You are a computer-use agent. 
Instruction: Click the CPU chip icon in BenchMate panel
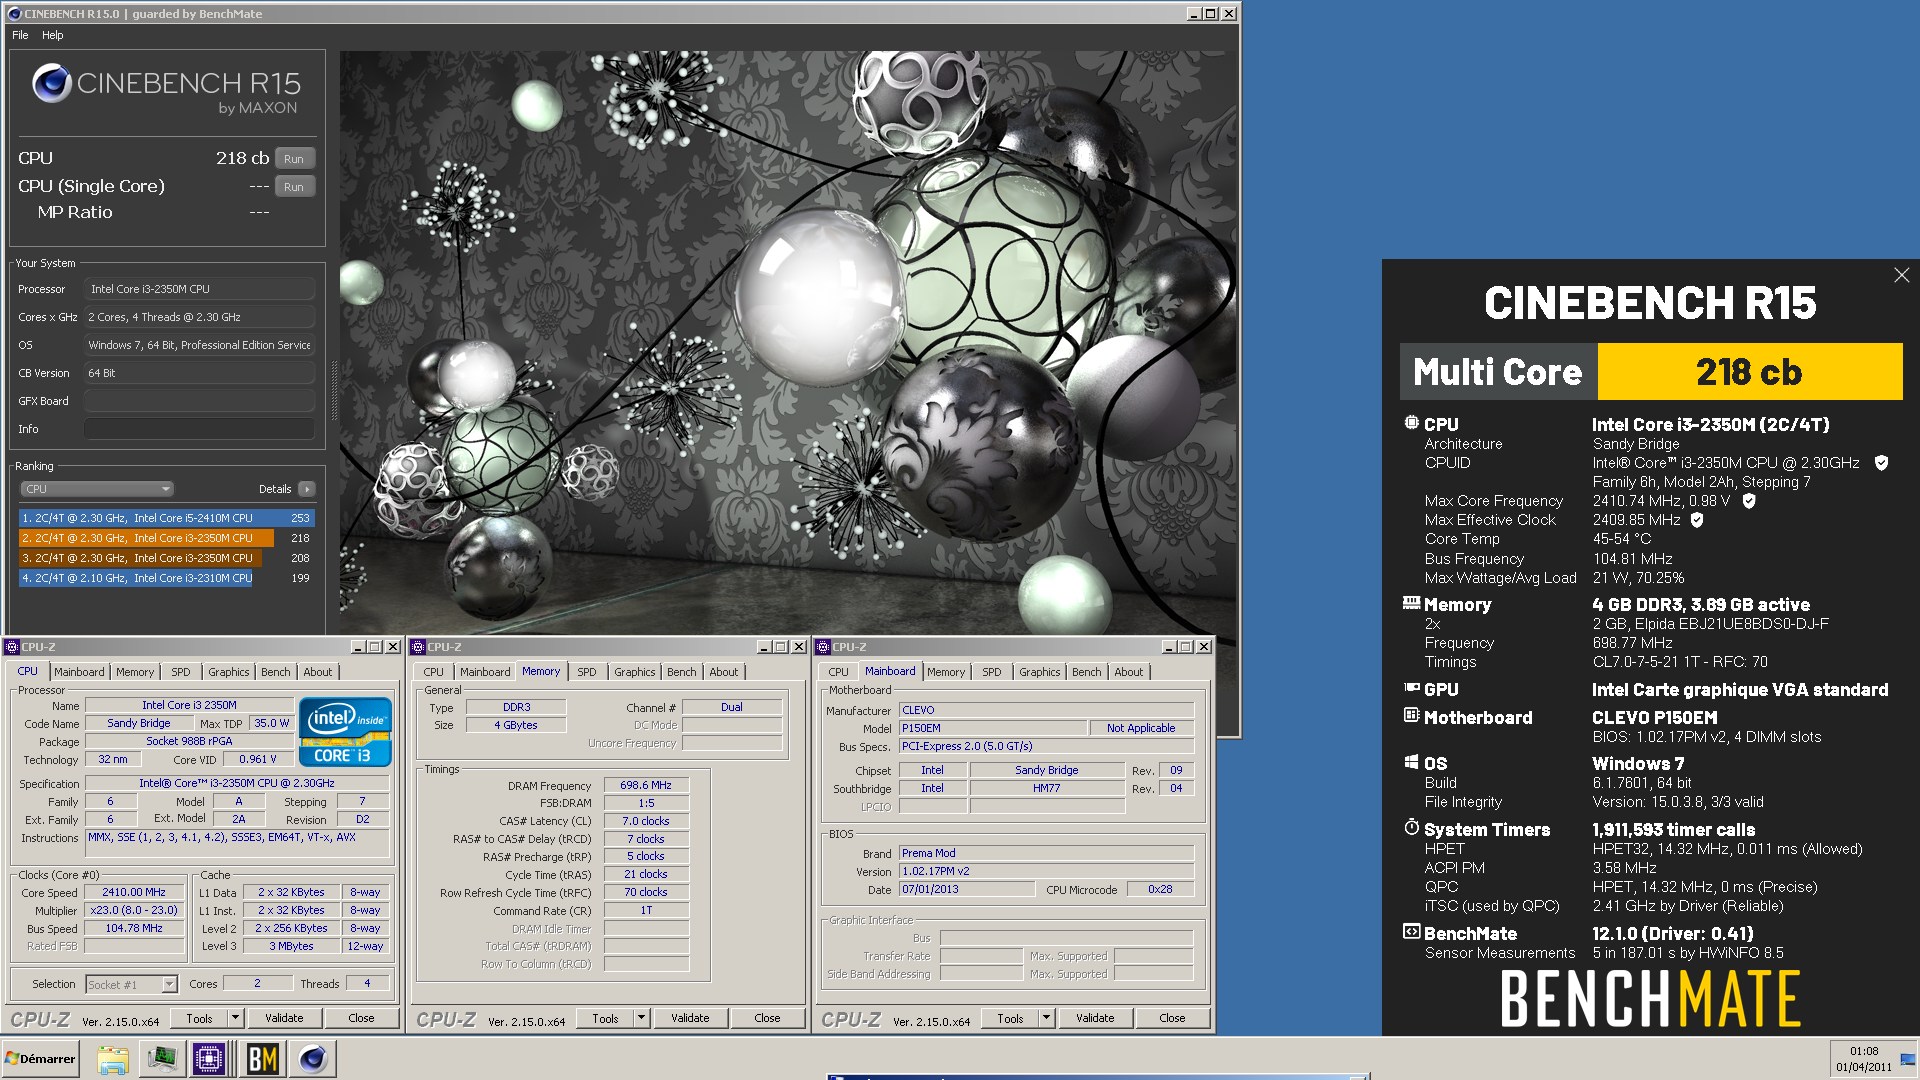[1411, 423]
